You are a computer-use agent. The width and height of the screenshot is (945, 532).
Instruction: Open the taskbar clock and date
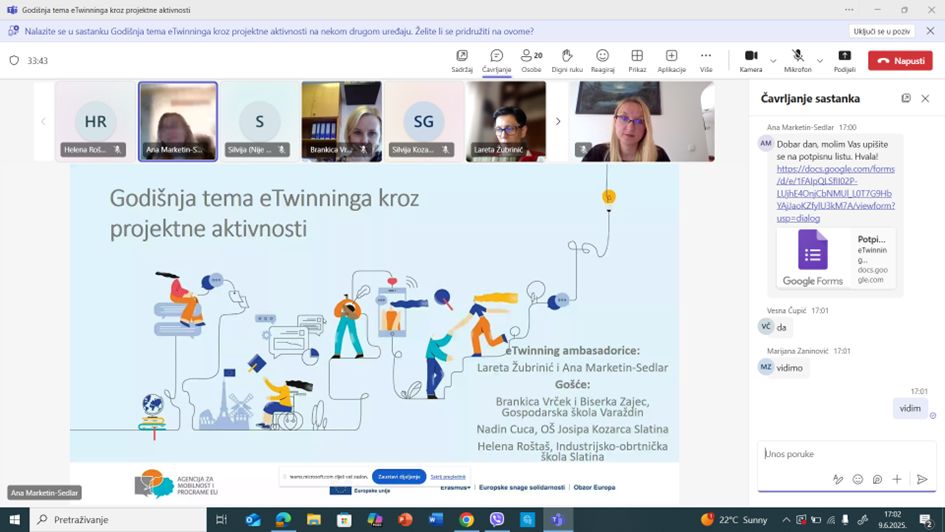(892, 519)
